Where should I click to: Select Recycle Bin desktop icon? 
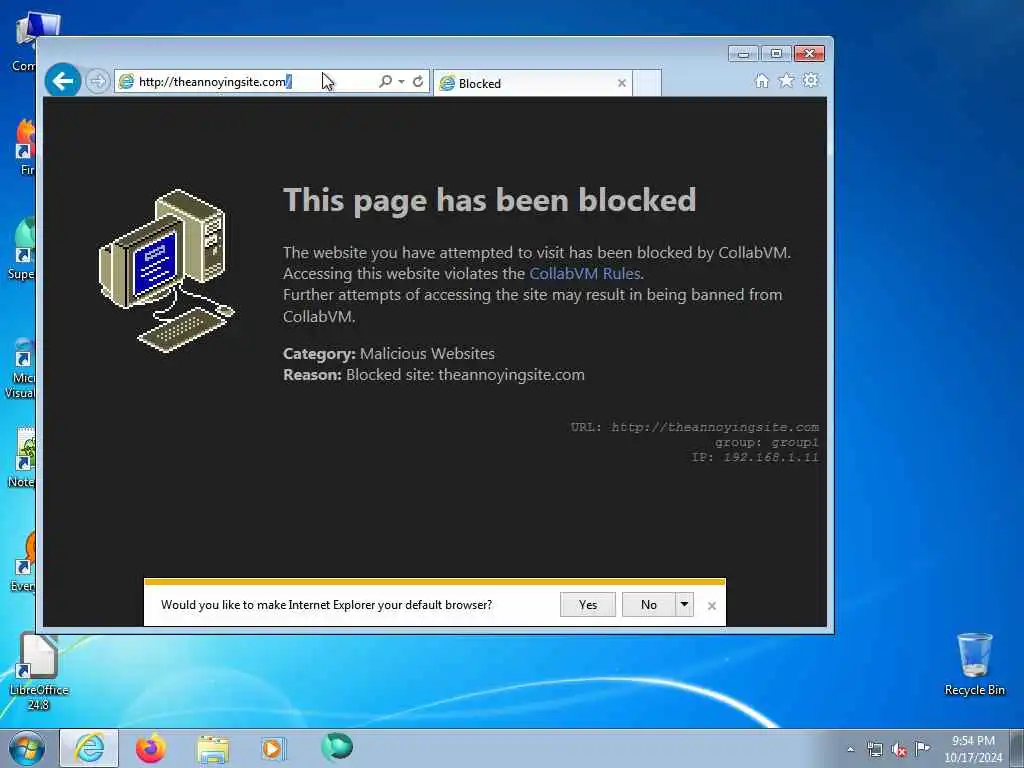pos(974,664)
